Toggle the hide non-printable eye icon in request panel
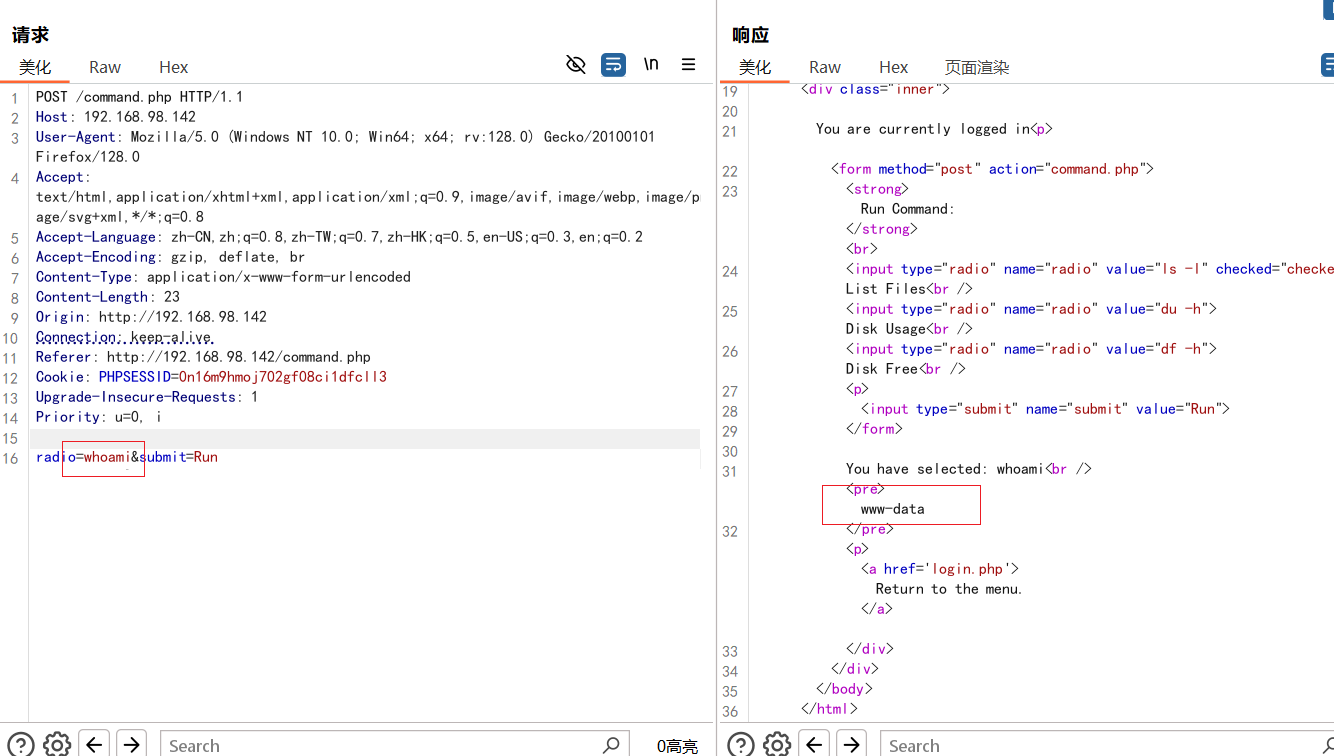 pyautogui.click(x=576, y=65)
